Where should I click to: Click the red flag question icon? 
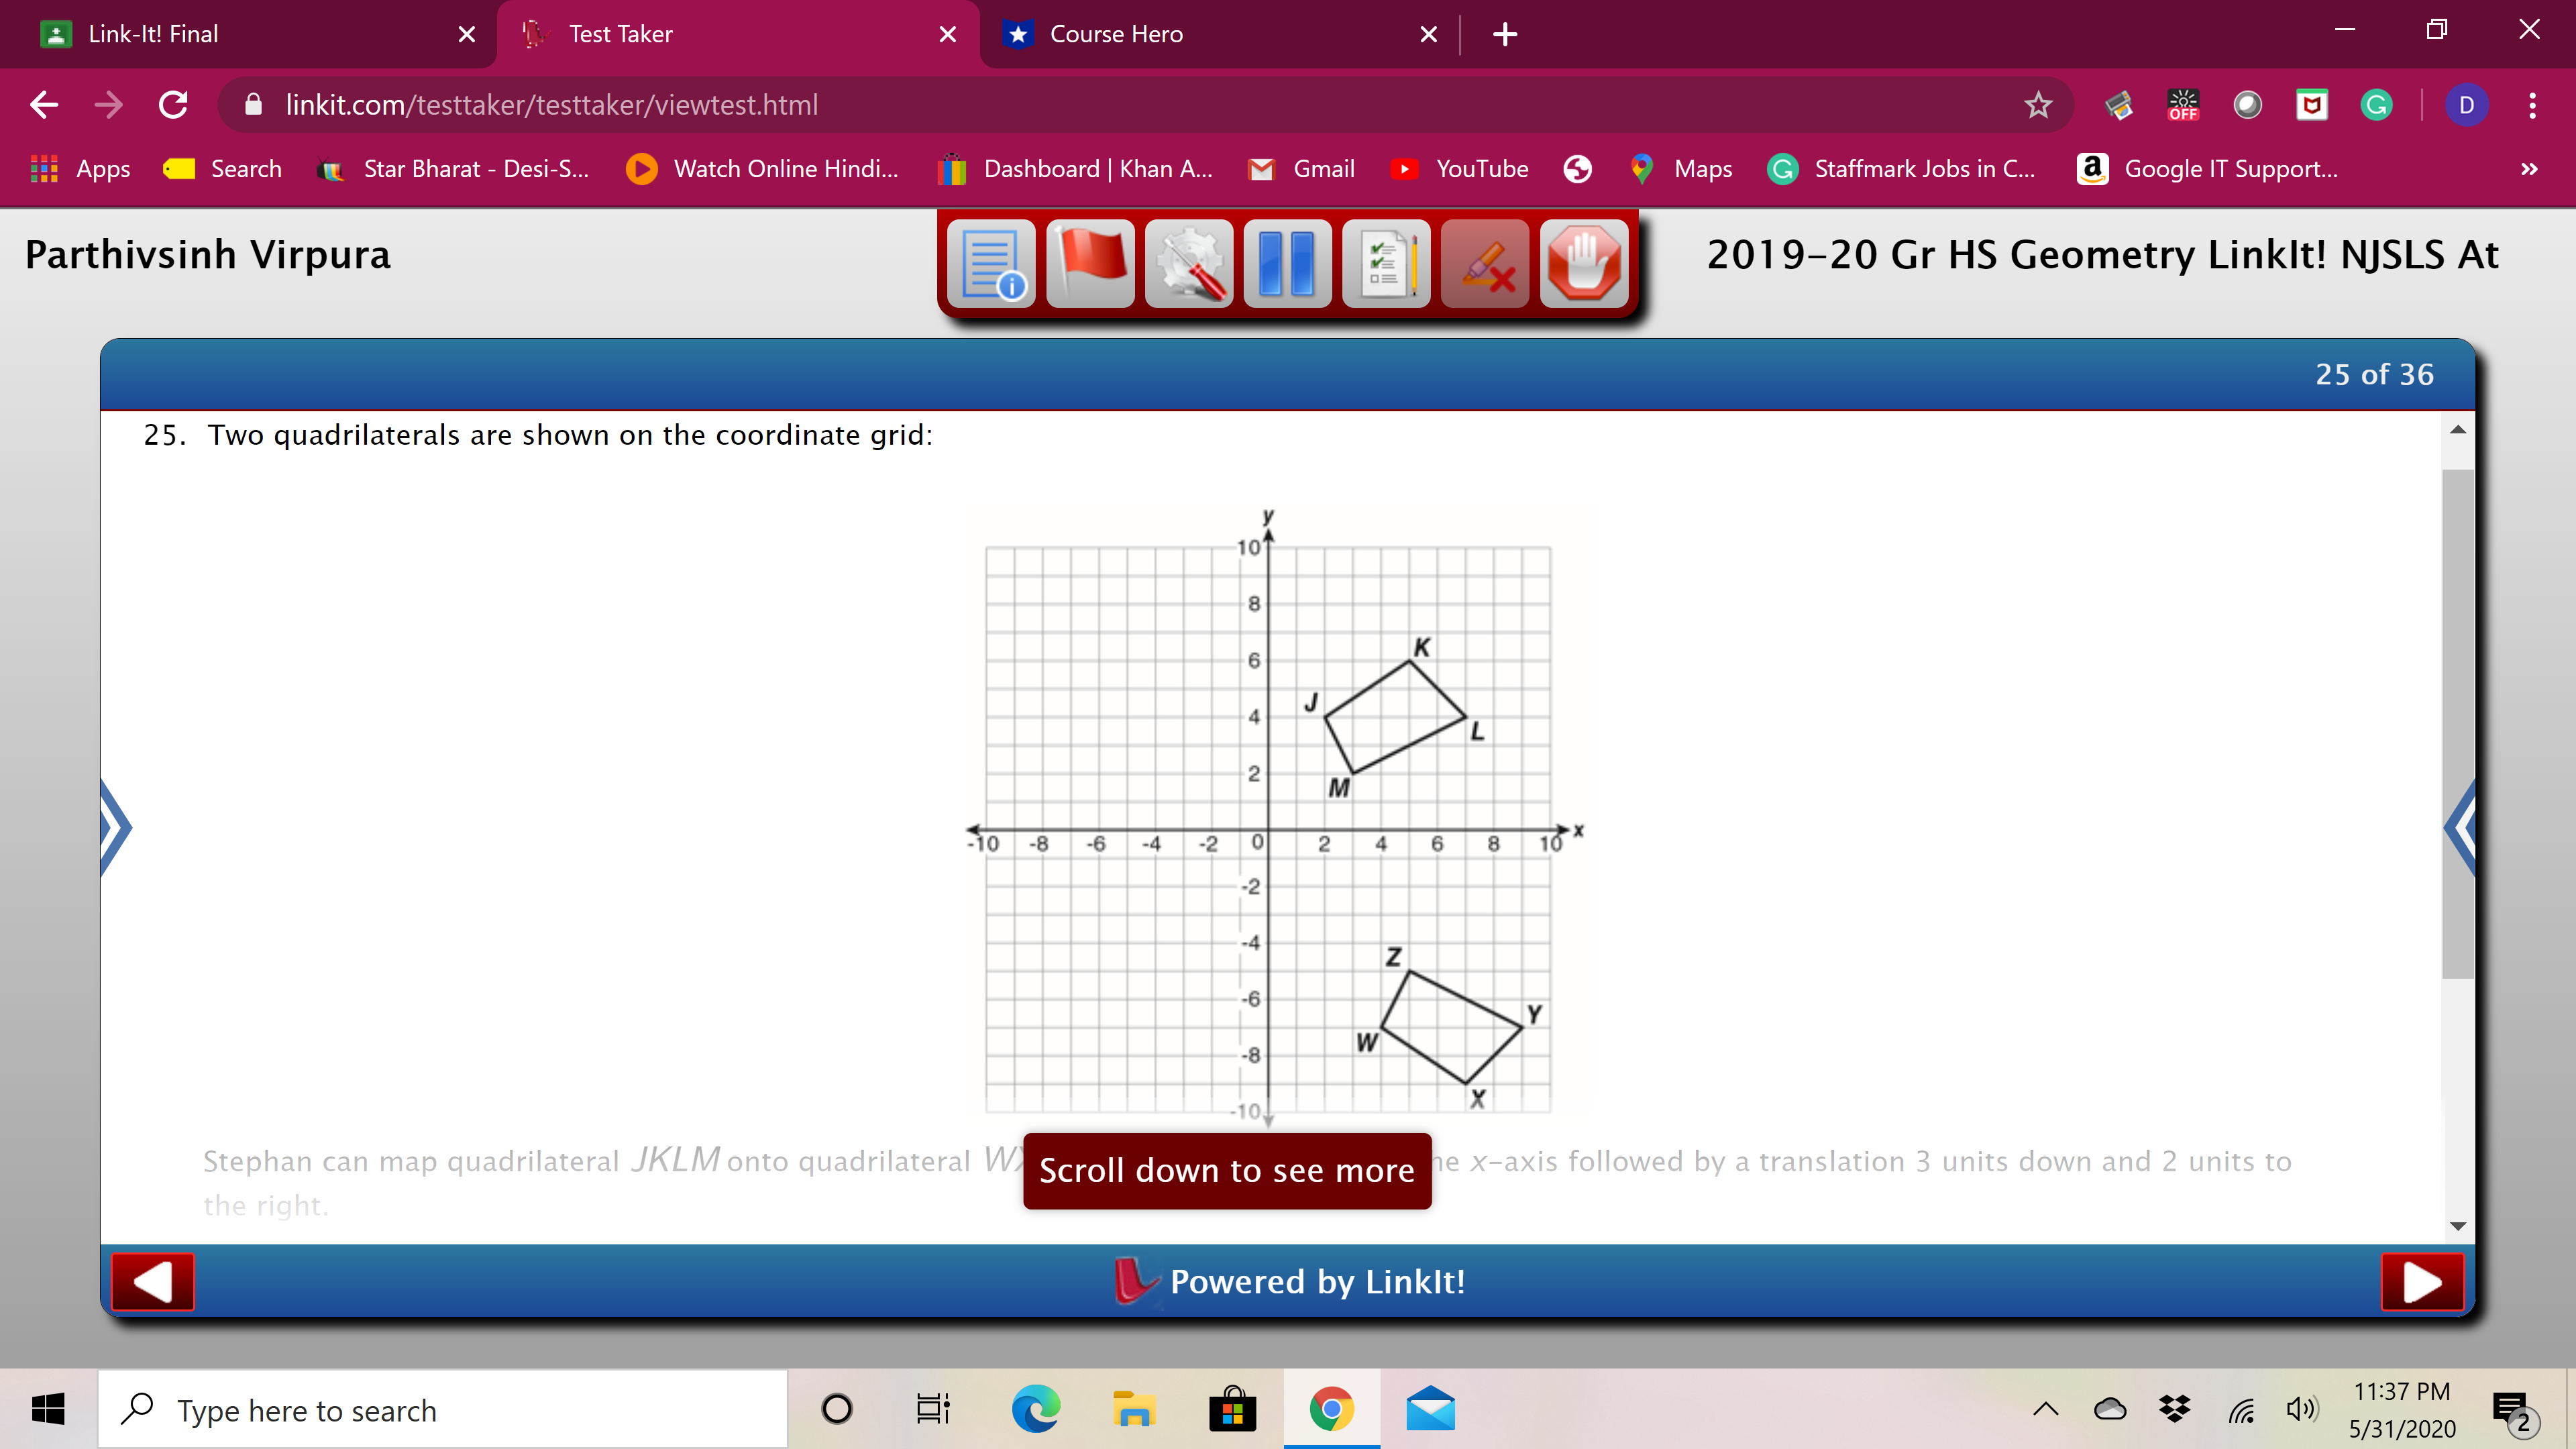1090,263
